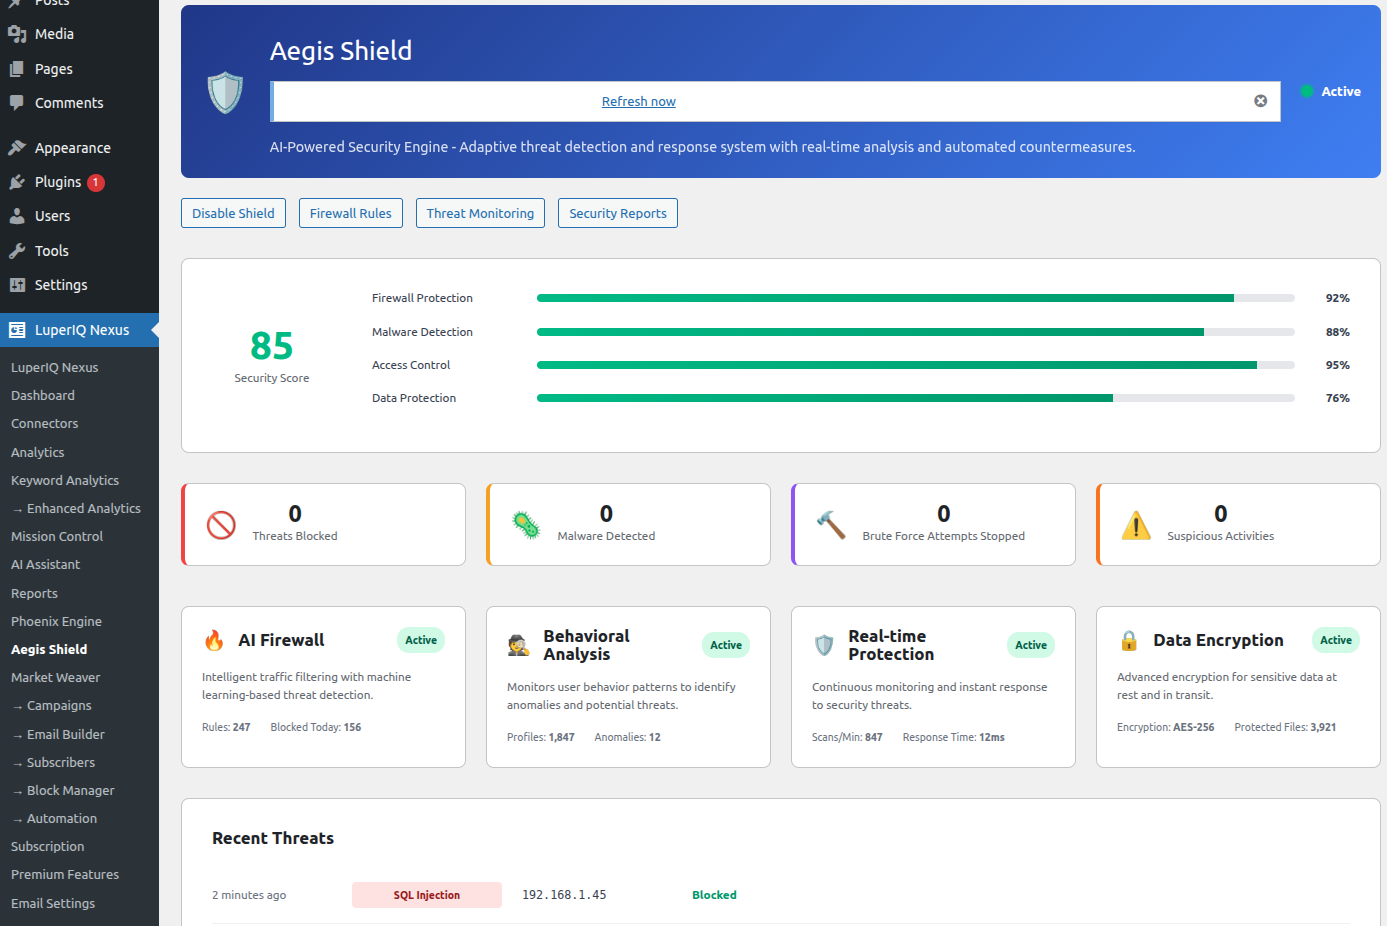
Task: Open the Firewall Rules page
Action: click(x=351, y=213)
